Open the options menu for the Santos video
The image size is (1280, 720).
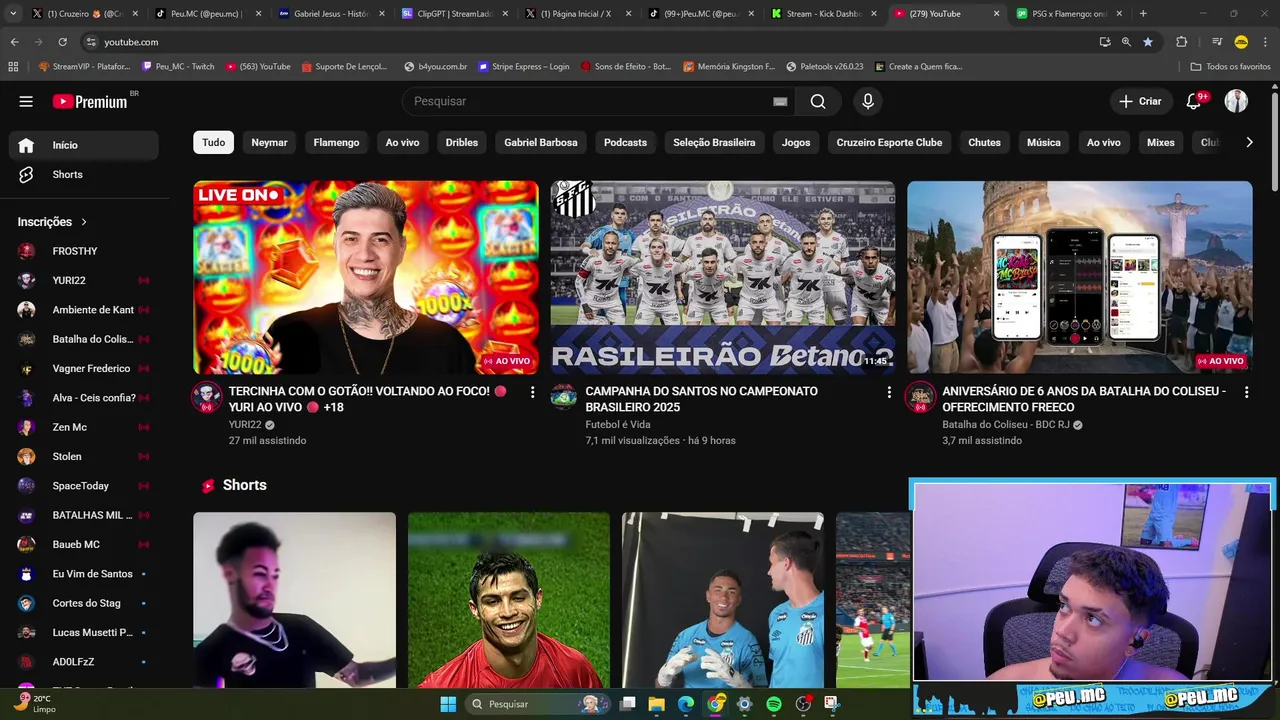889,392
